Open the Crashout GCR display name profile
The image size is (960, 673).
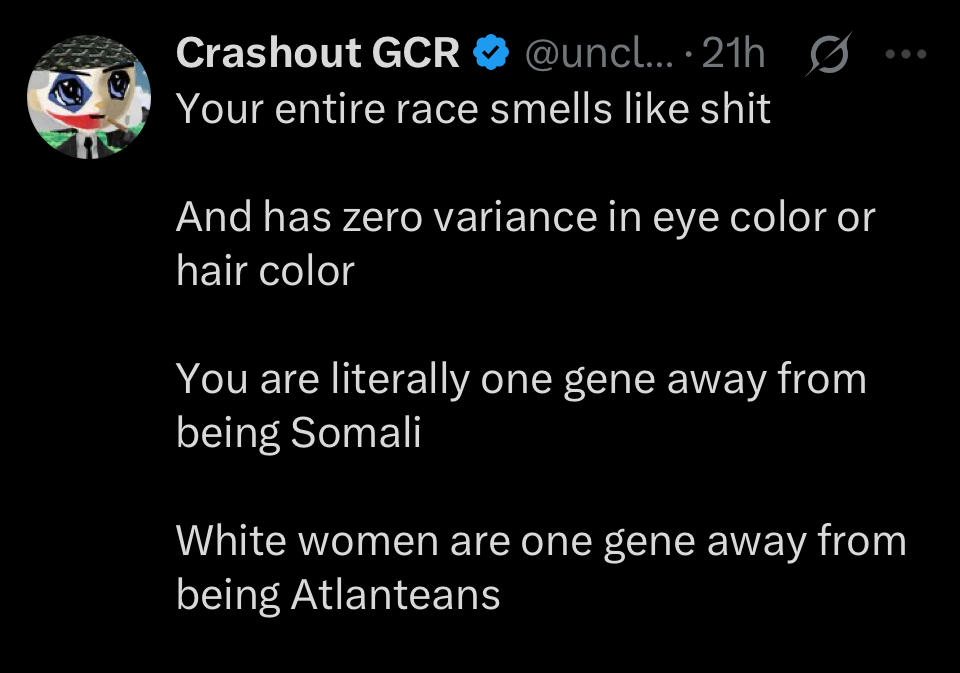tap(317, 53)
